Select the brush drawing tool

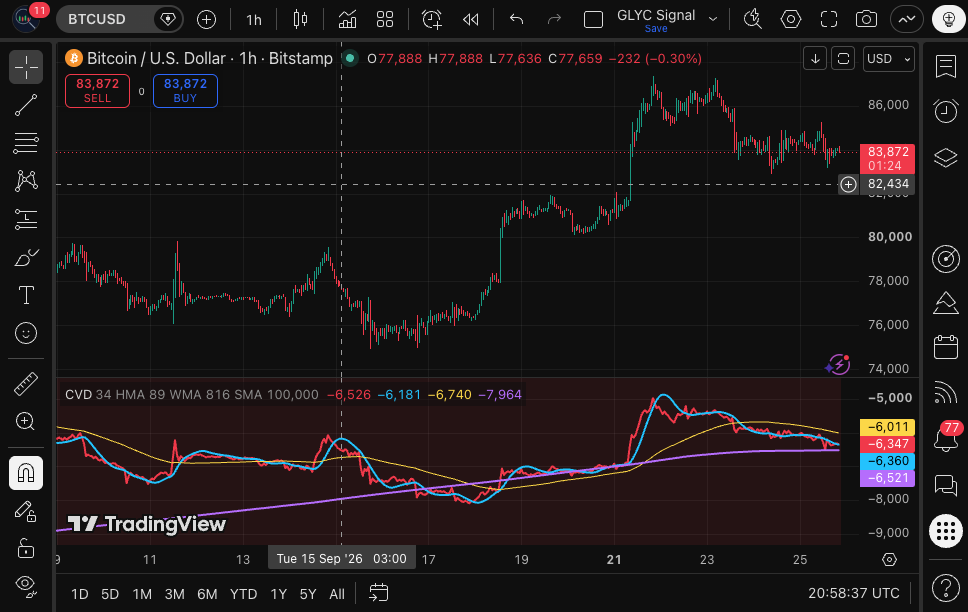(x=26, y=258)
